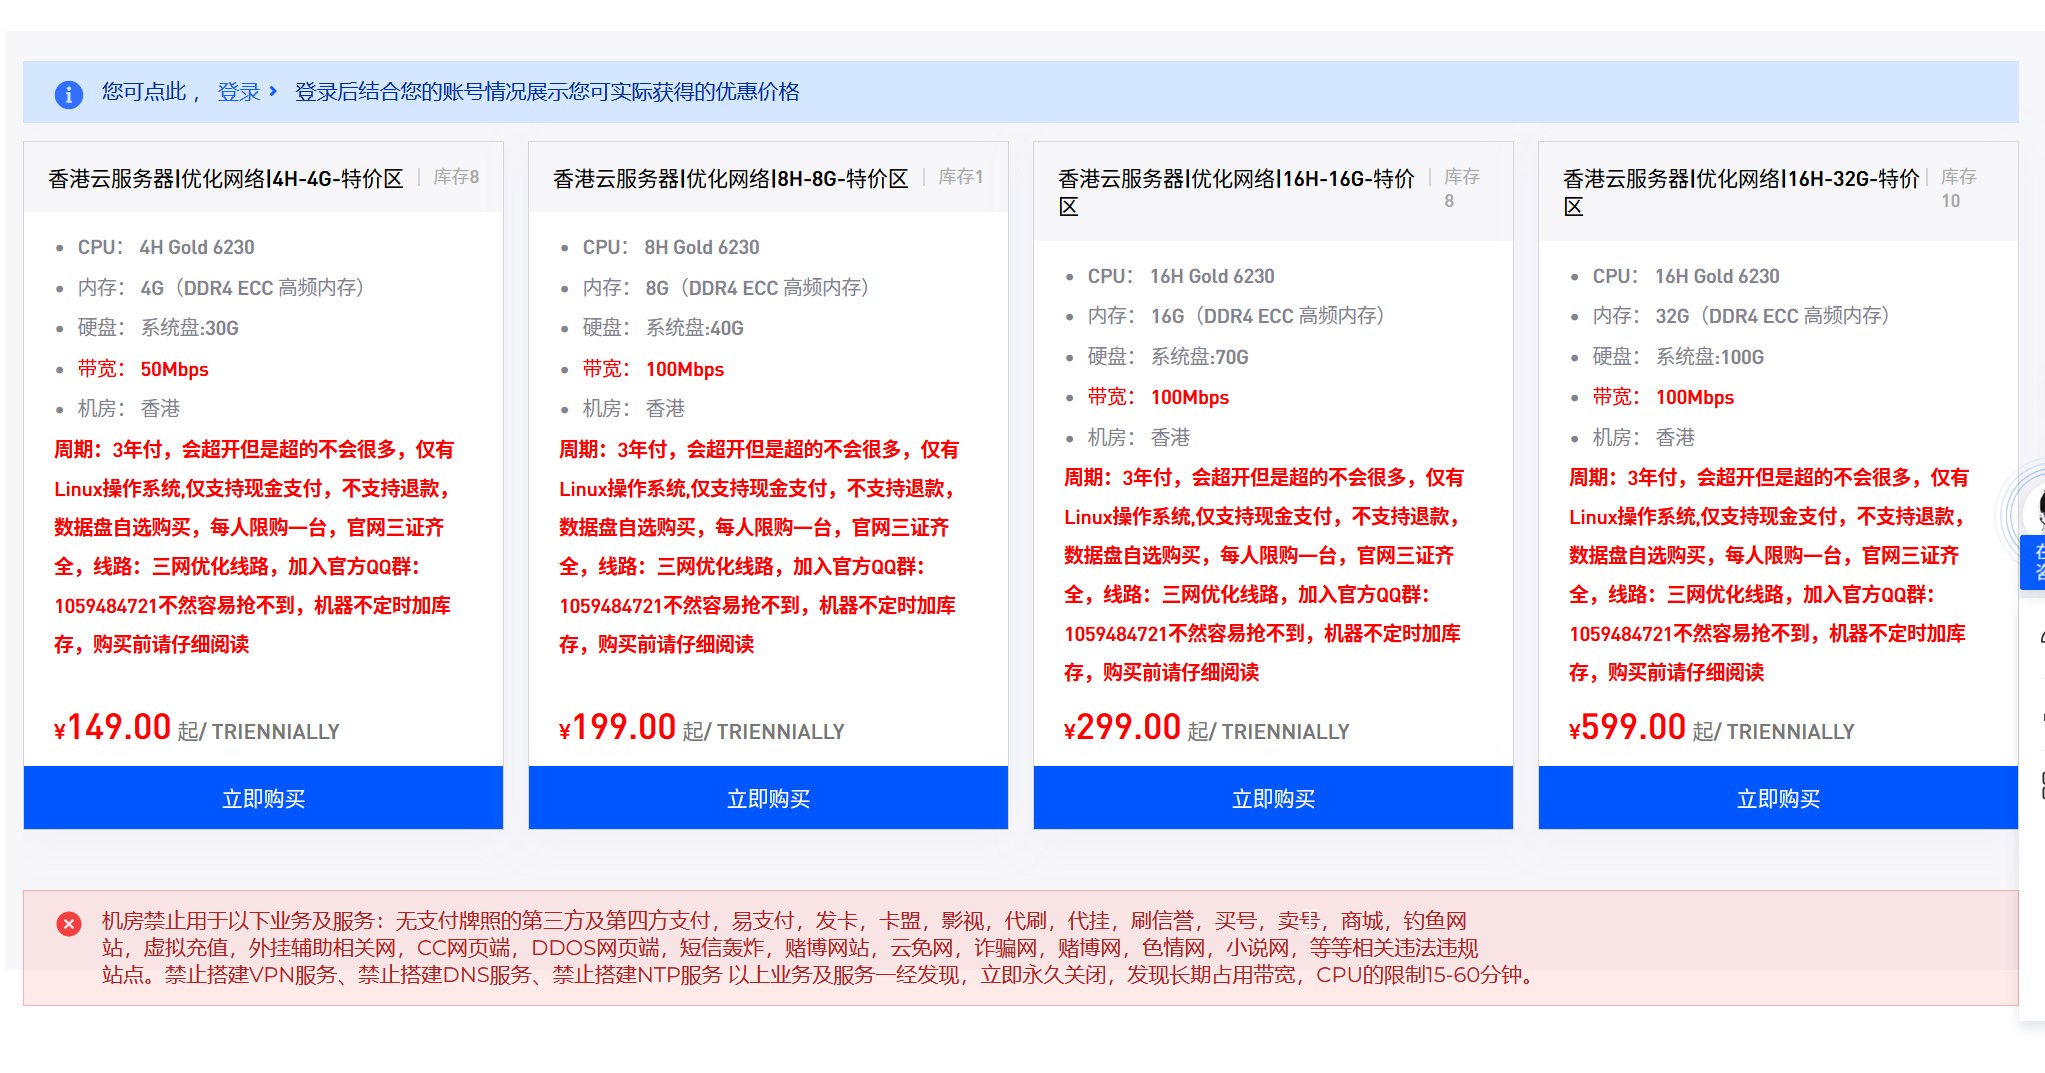
Task: Buy the 16H-16G plan with 立即购买
Action: click(1272, 798)
